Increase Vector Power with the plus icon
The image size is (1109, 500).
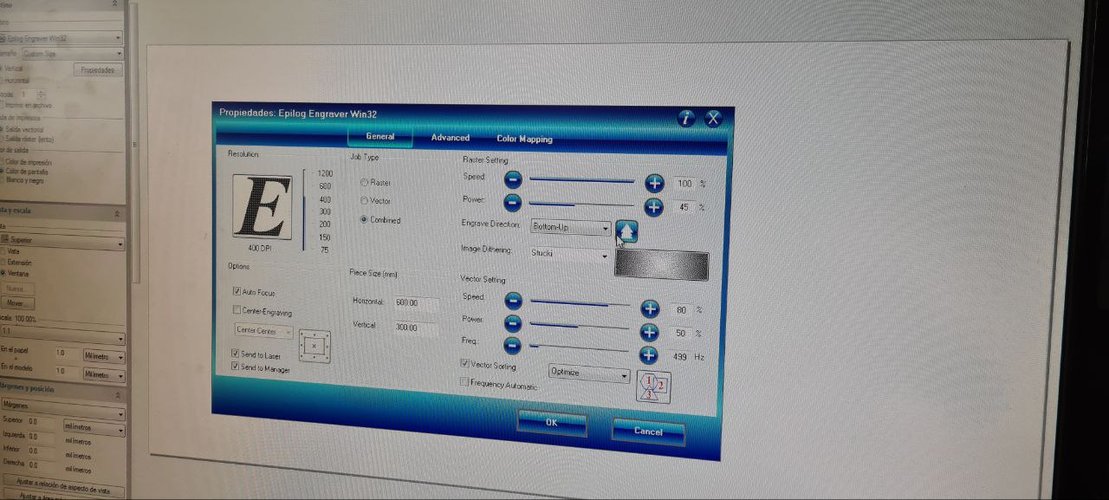[x=649, y=332]
